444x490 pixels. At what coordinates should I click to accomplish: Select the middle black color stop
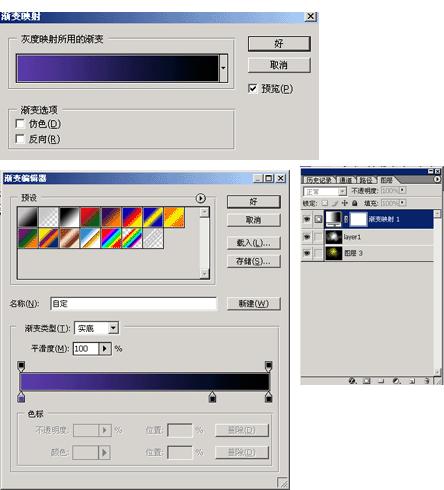tap(212, 397)
